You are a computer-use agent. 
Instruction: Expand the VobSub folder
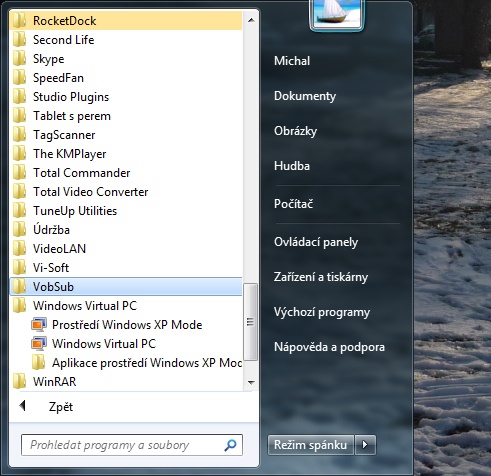[x=126, y=287]
